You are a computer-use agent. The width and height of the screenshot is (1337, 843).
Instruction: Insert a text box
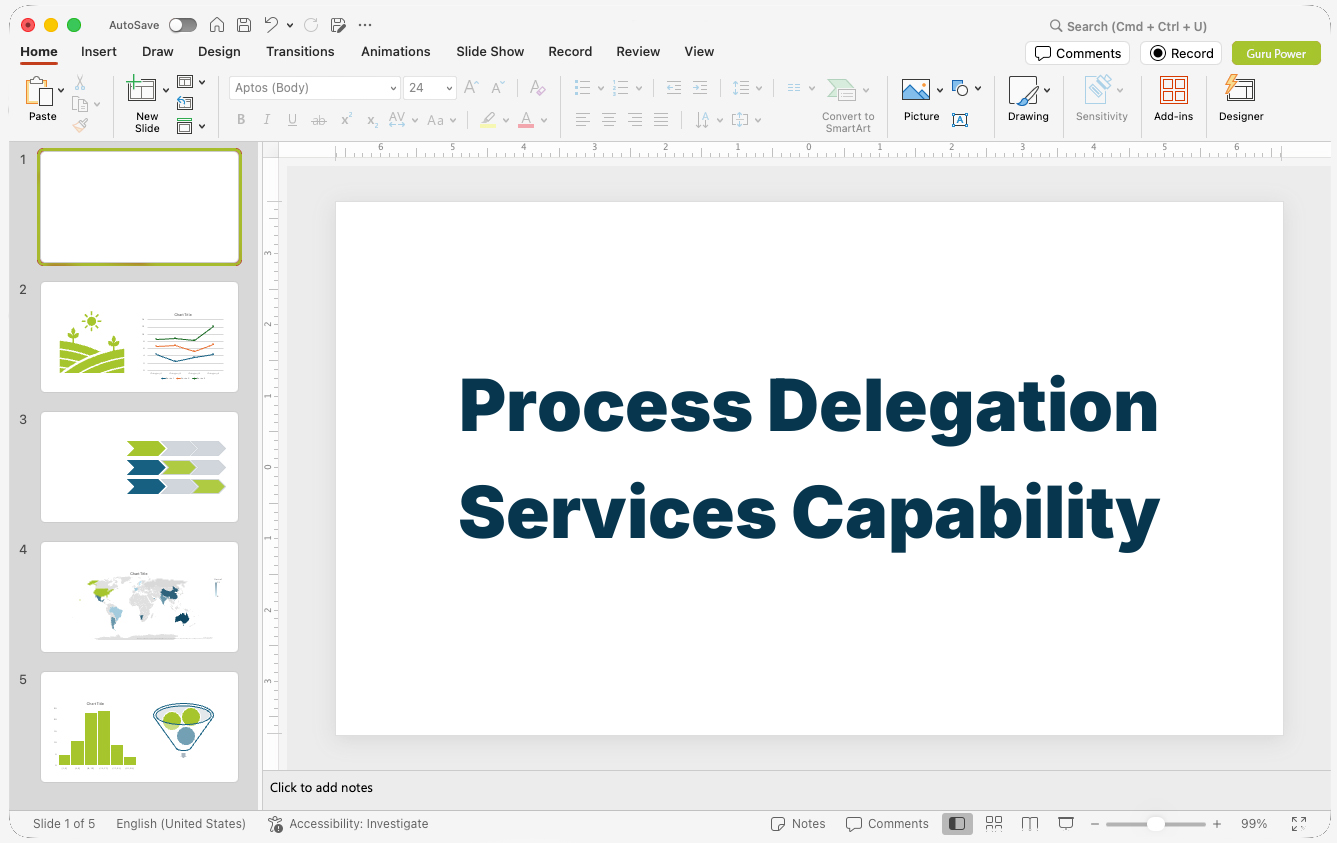tap(960, 120)
